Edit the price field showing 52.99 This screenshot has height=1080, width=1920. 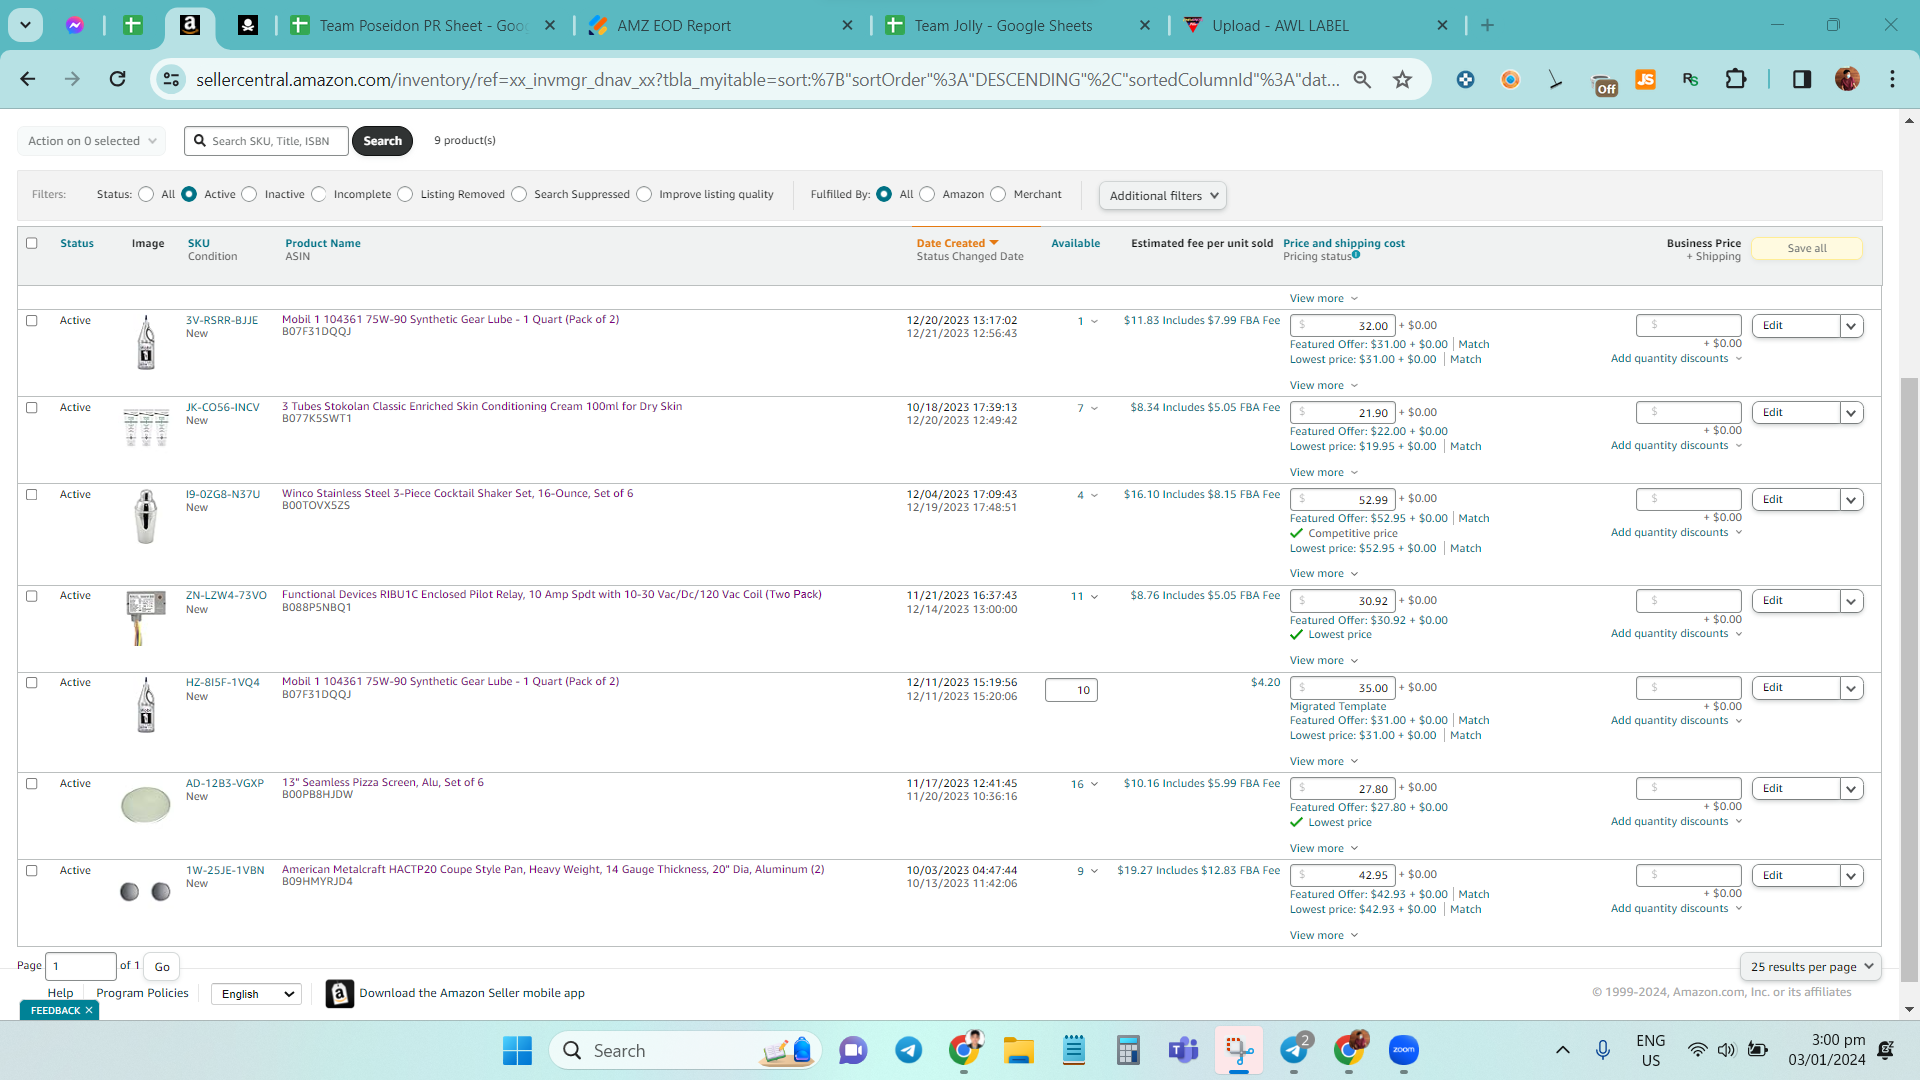click(x=1342, y=499)
